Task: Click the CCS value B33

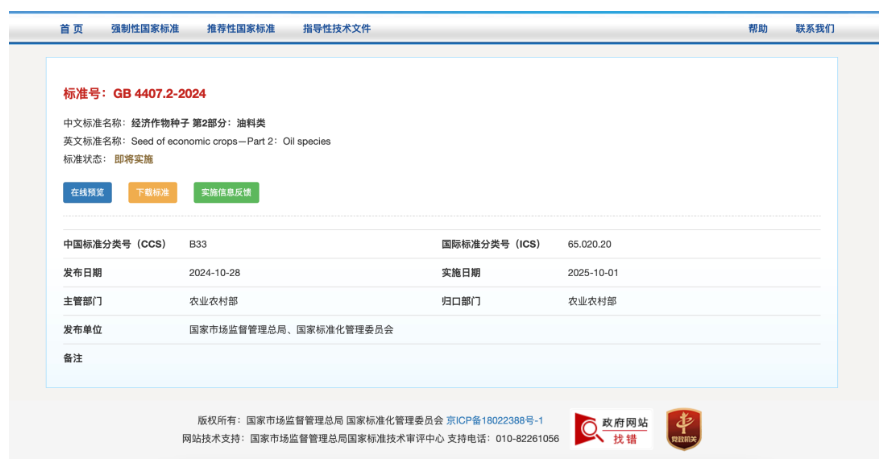Action: pyautogui.click(x=198, y=244)
